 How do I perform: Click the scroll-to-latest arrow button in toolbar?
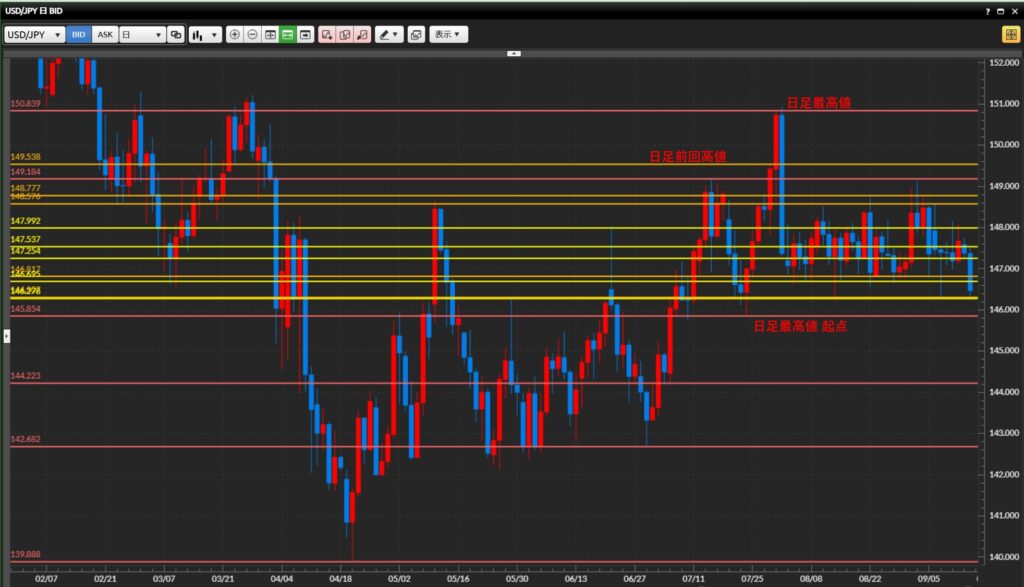click(x=305, y=35)
